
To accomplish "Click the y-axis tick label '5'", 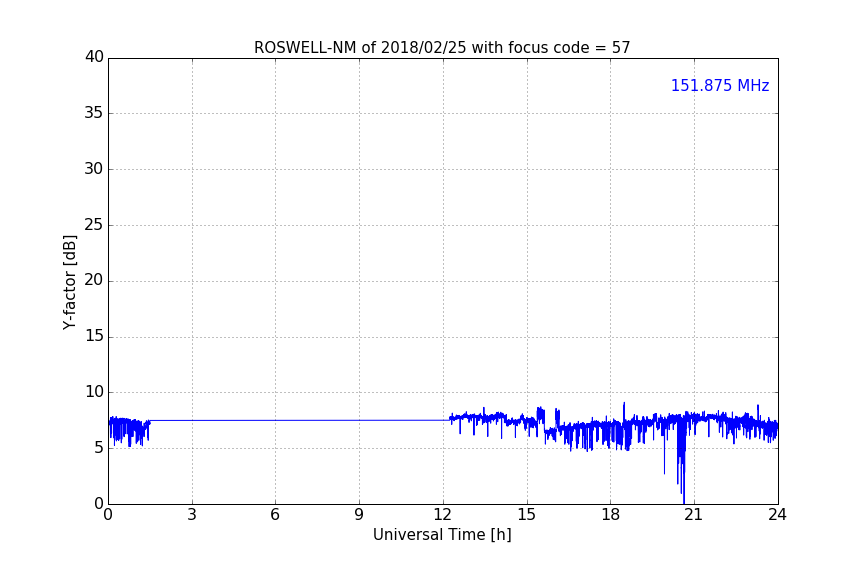I will [x=99, y=448].
